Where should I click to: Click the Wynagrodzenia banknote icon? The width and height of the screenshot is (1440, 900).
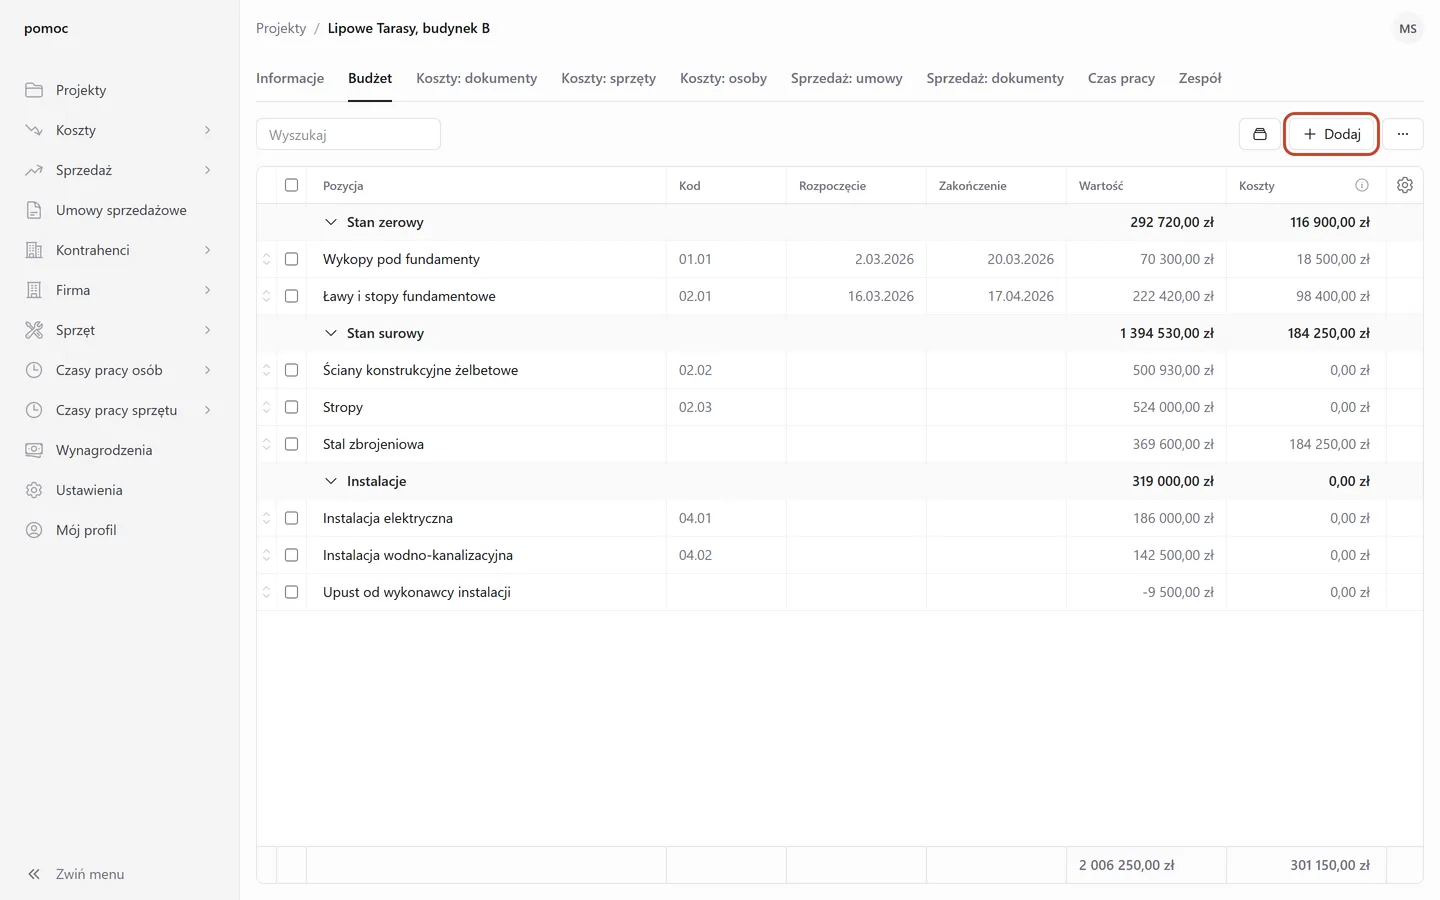34,450
